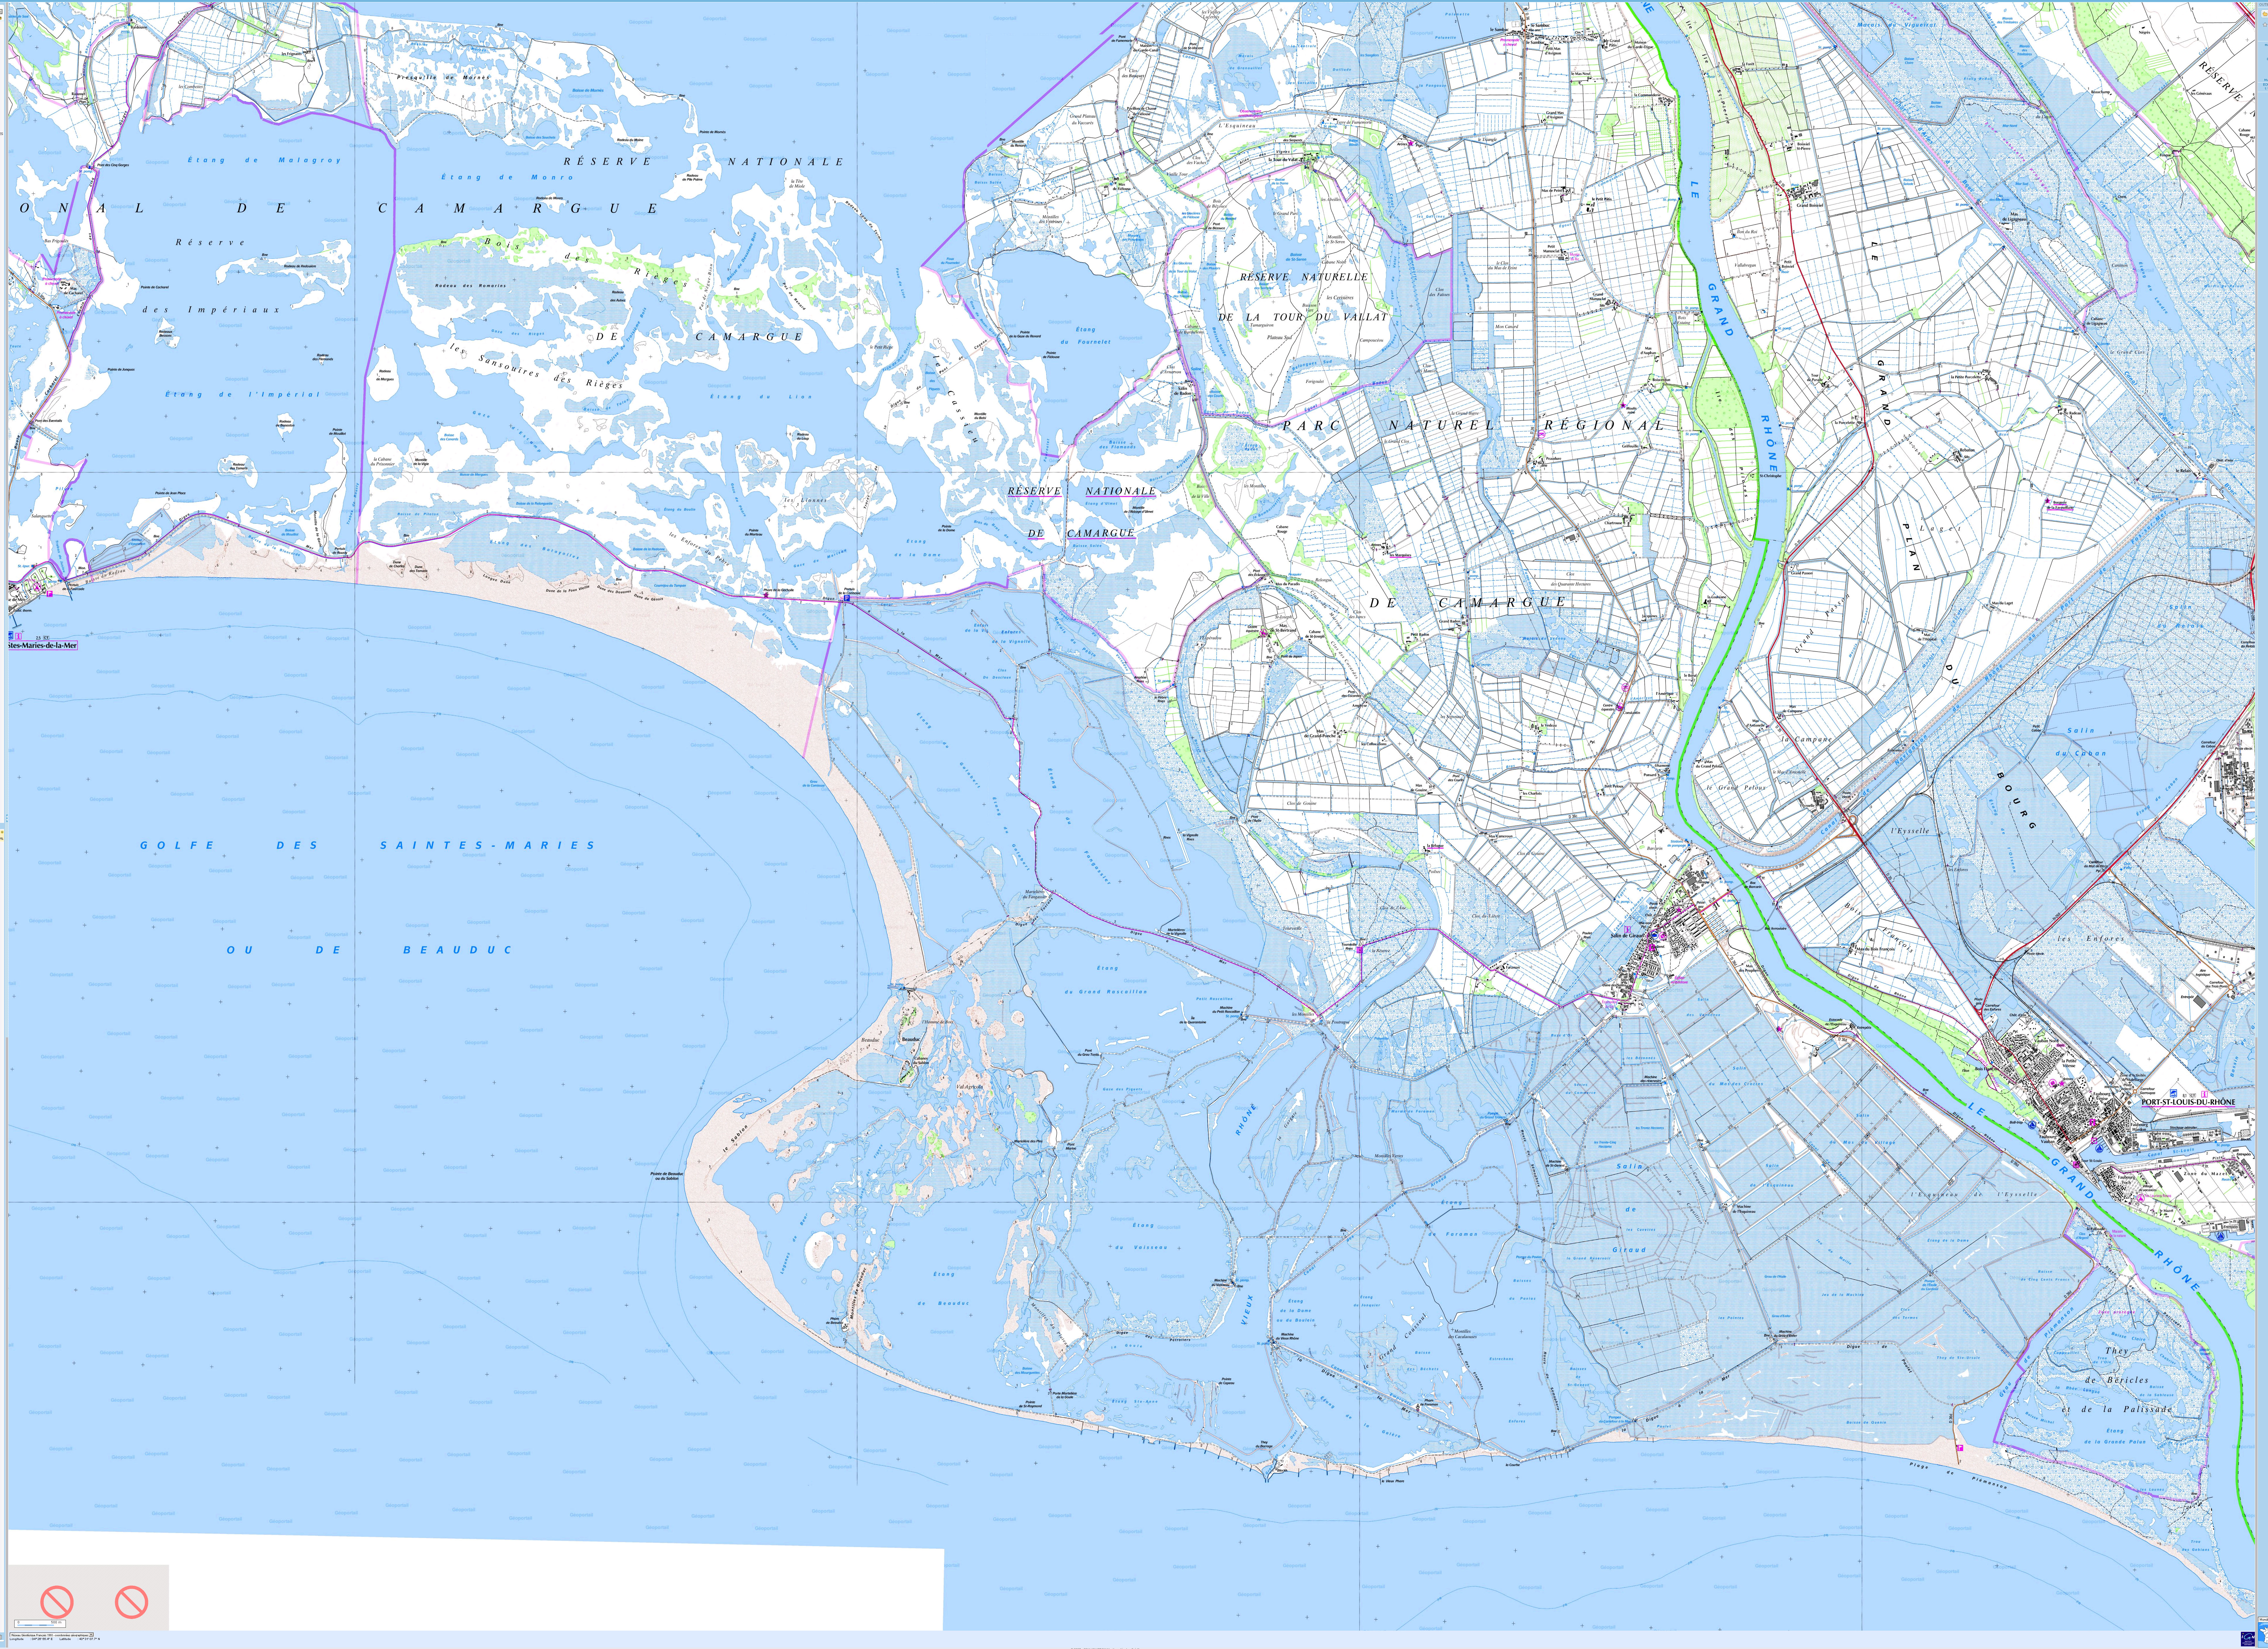Click the sailboat icon beside Ball-trap
2268x1649 pixels.
point(2032,1125)
